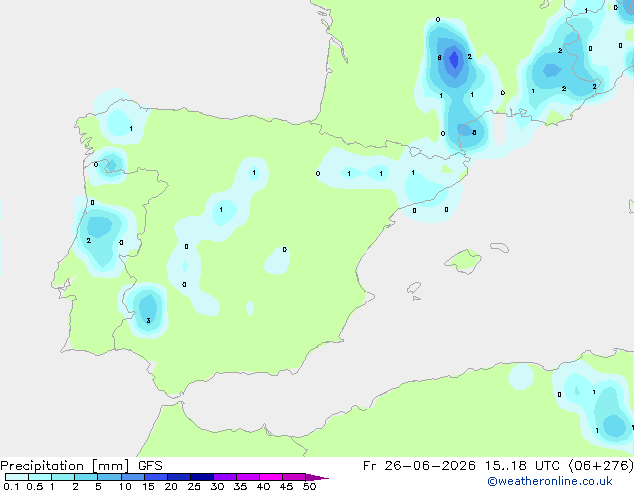Click Mallorca island on the map
This screenshot has width=634, height=490.
(x=463, y=261)
